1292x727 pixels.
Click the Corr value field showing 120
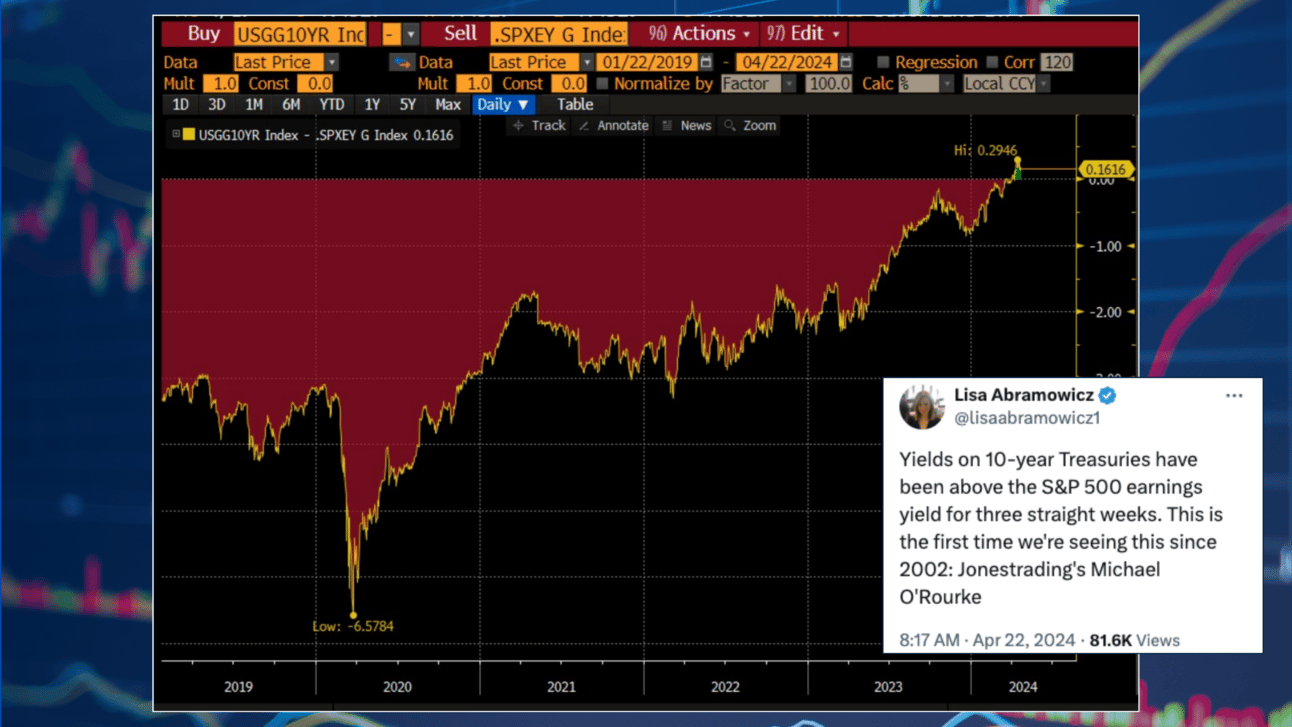click(x=1057, y=62)
